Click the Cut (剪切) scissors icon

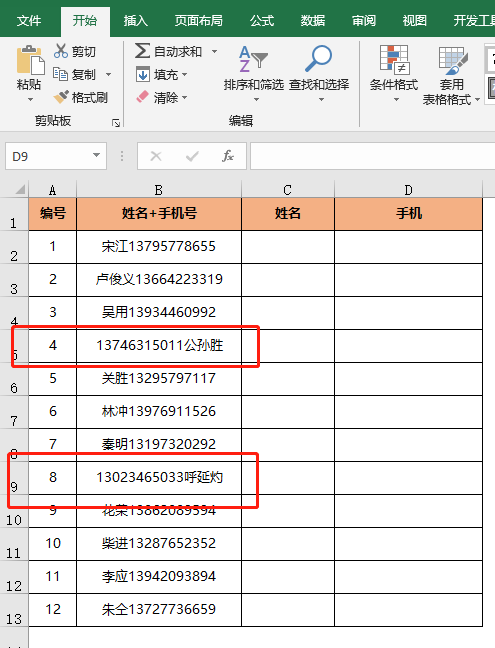[x=61, y=51]
